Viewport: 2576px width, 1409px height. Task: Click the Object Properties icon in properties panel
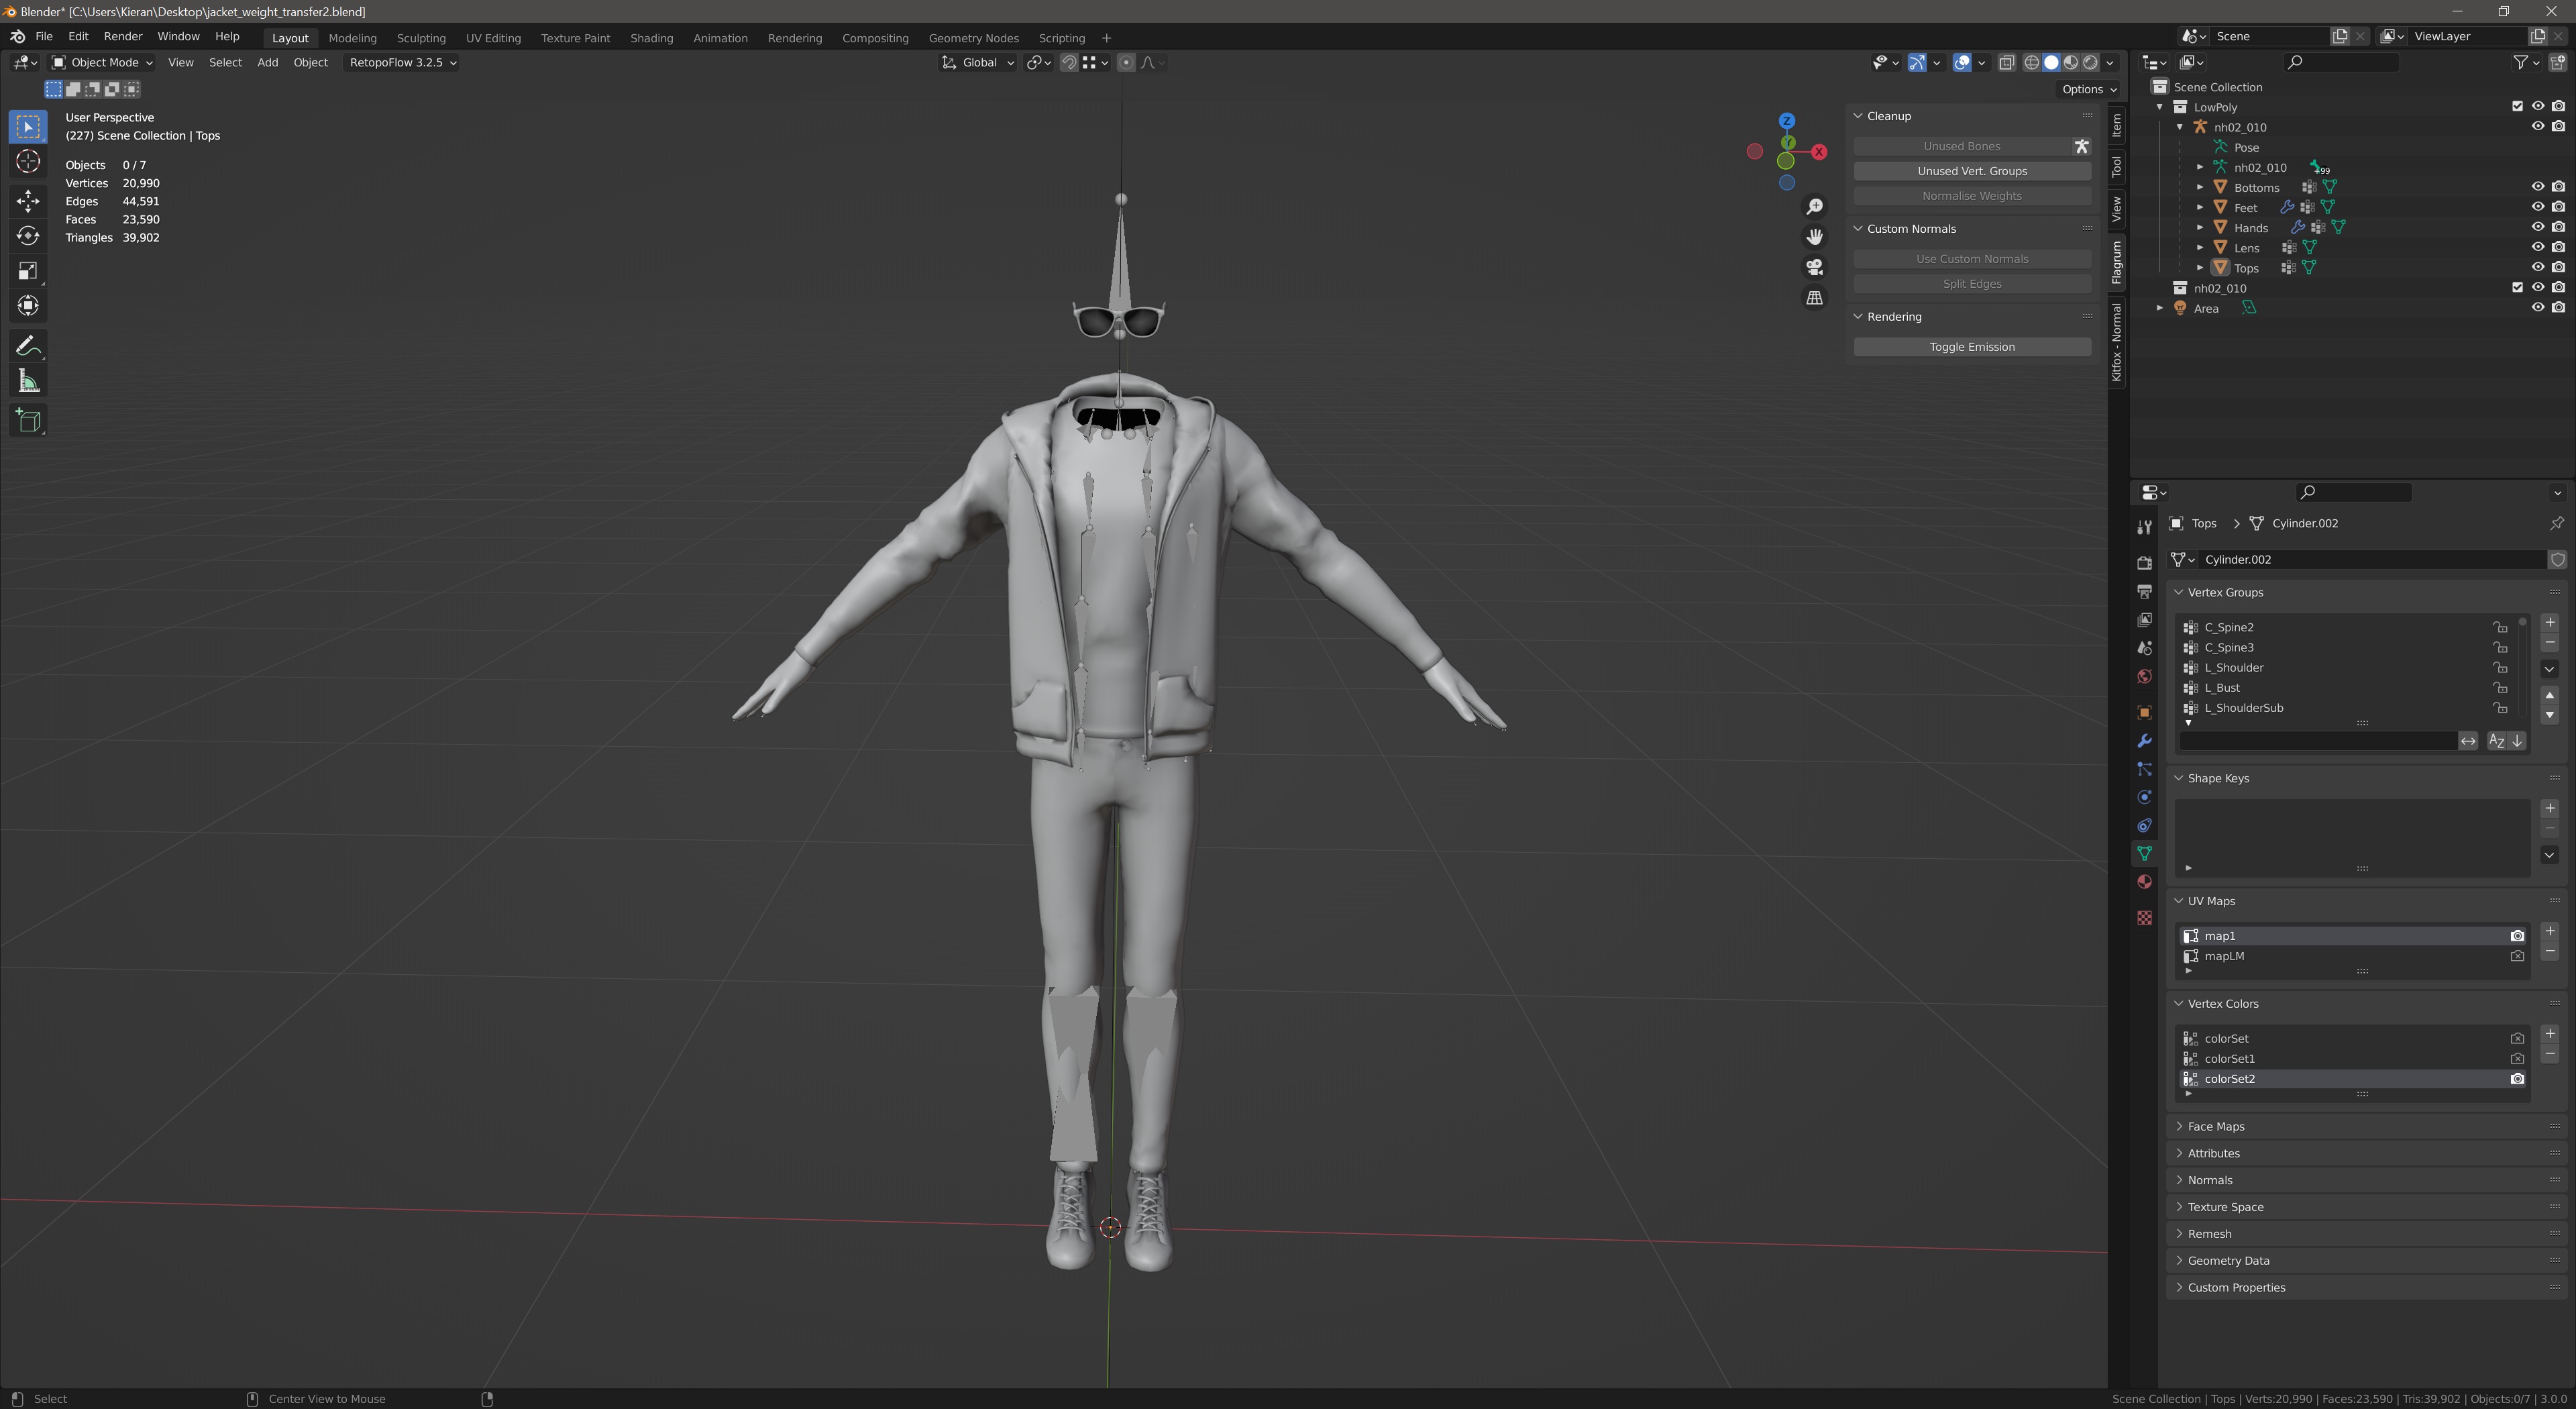tap(2146, 708)
